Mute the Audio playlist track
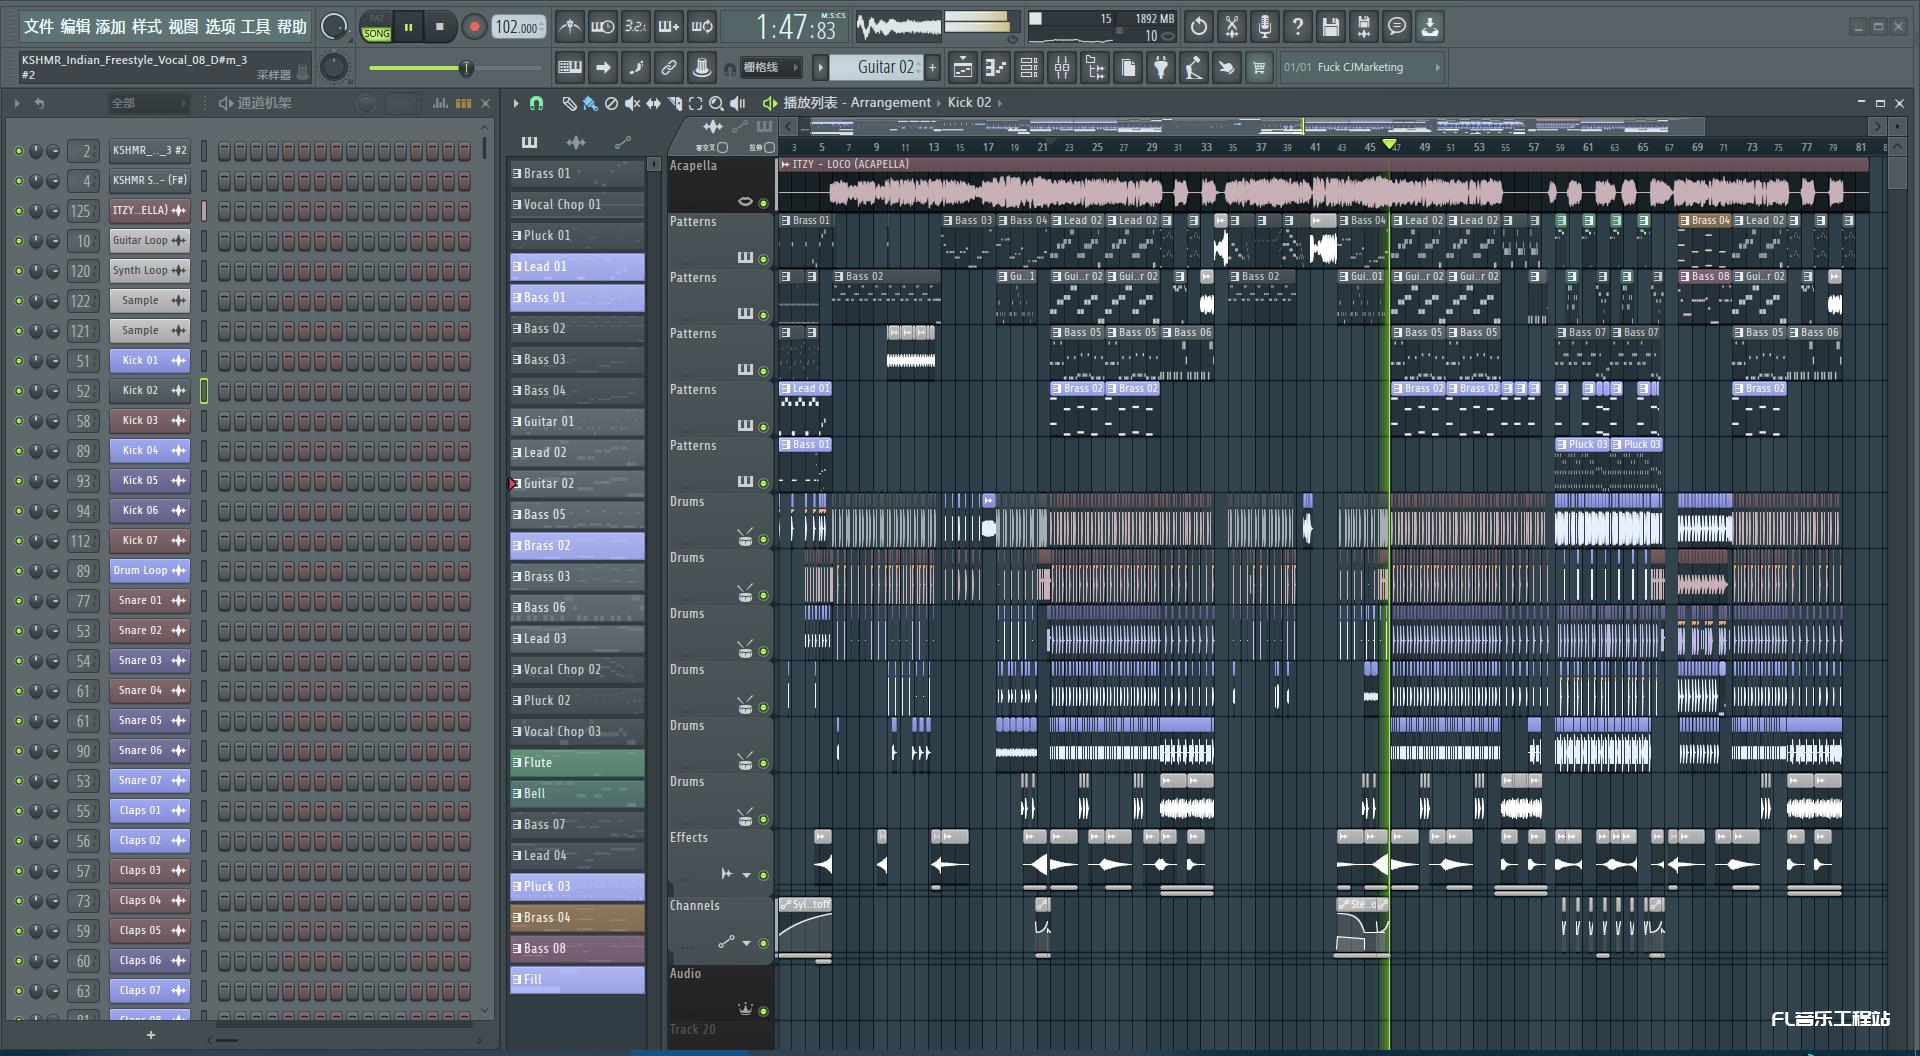 point(764,1011)
